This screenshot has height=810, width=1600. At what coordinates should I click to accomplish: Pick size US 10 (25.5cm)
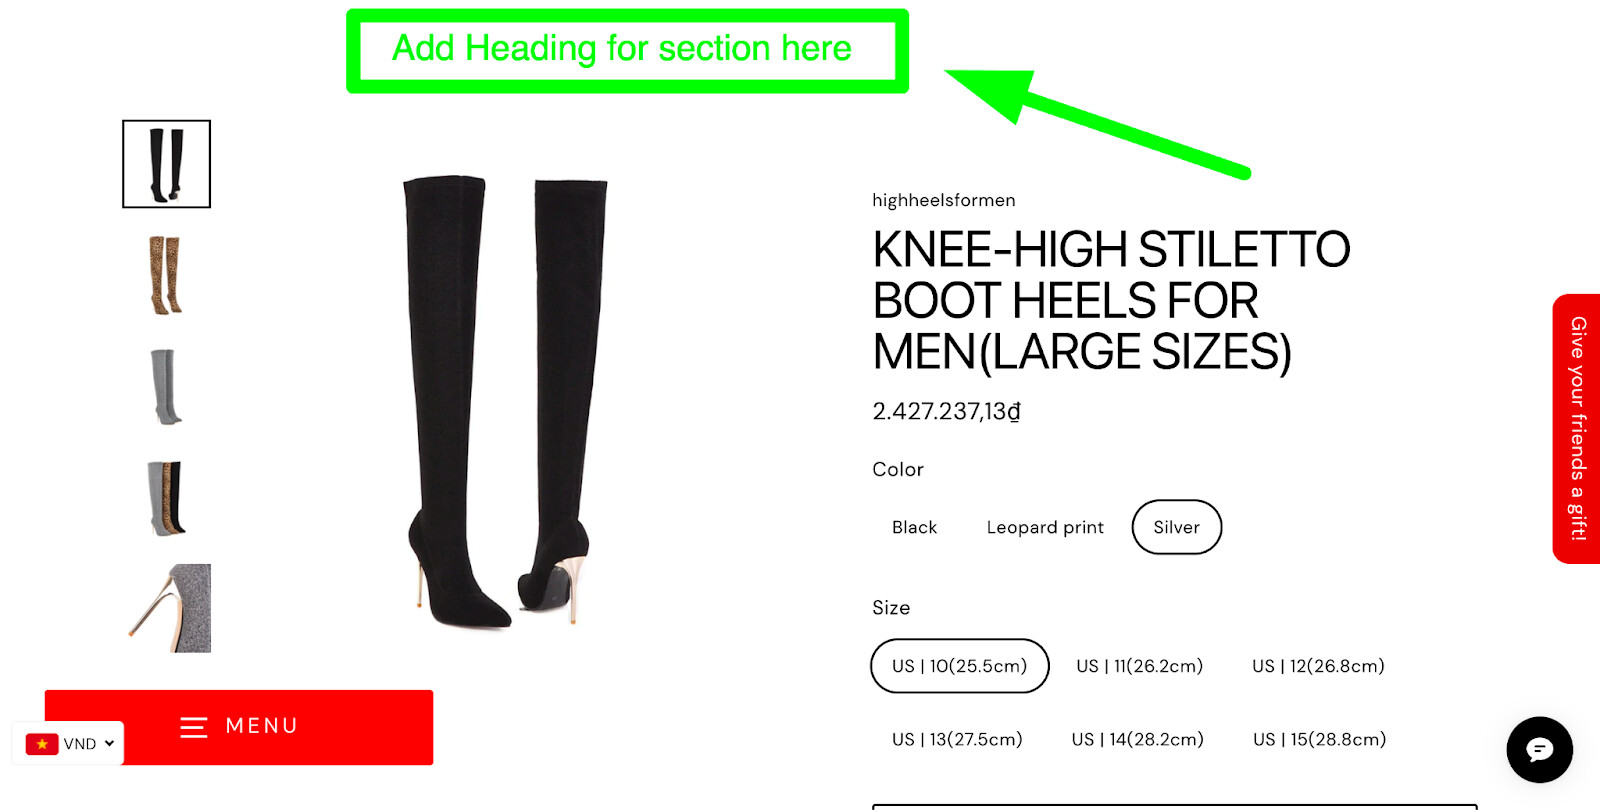(960, 666)
